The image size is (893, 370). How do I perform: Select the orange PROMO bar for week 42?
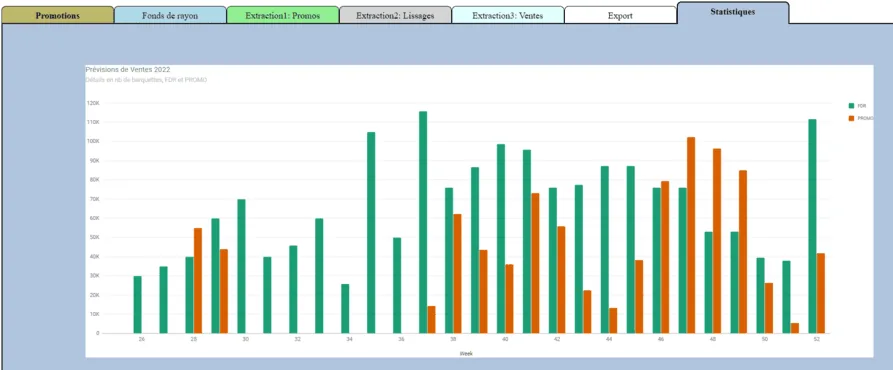[x=561, y=279]
